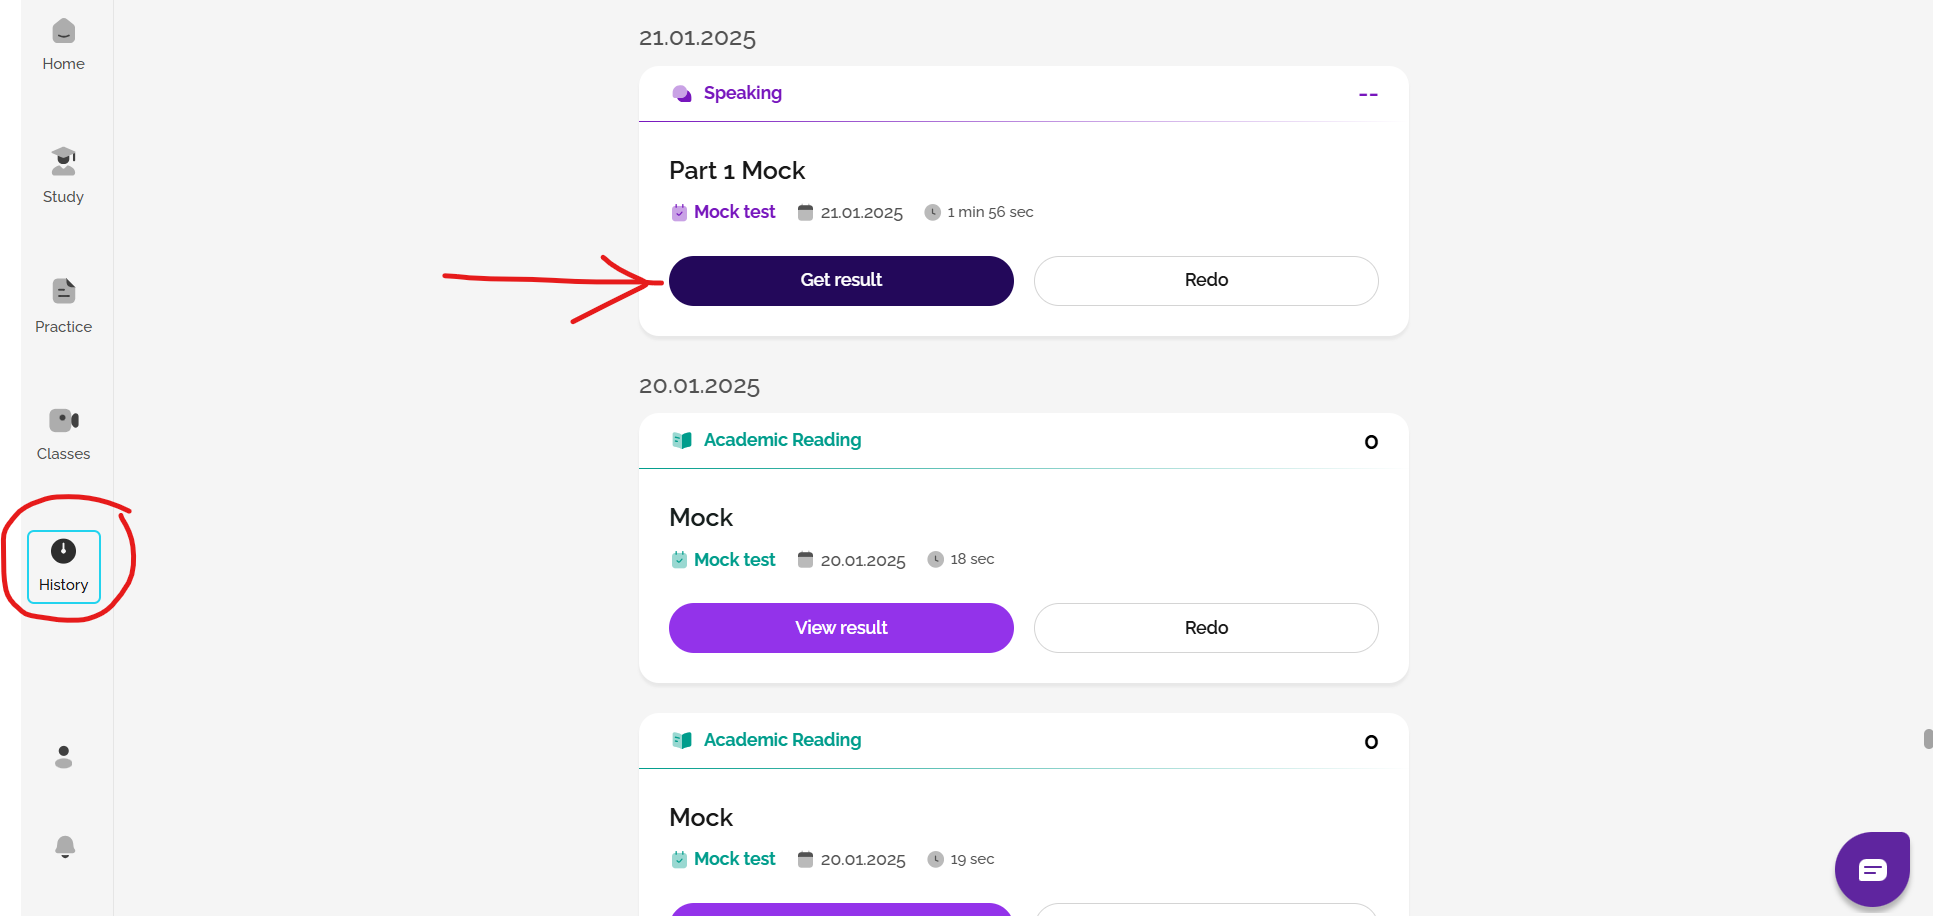The height and width of the screenshot is (916, 1933).
Task: Select the History clock icon
Action: click(x=63, y=551)
